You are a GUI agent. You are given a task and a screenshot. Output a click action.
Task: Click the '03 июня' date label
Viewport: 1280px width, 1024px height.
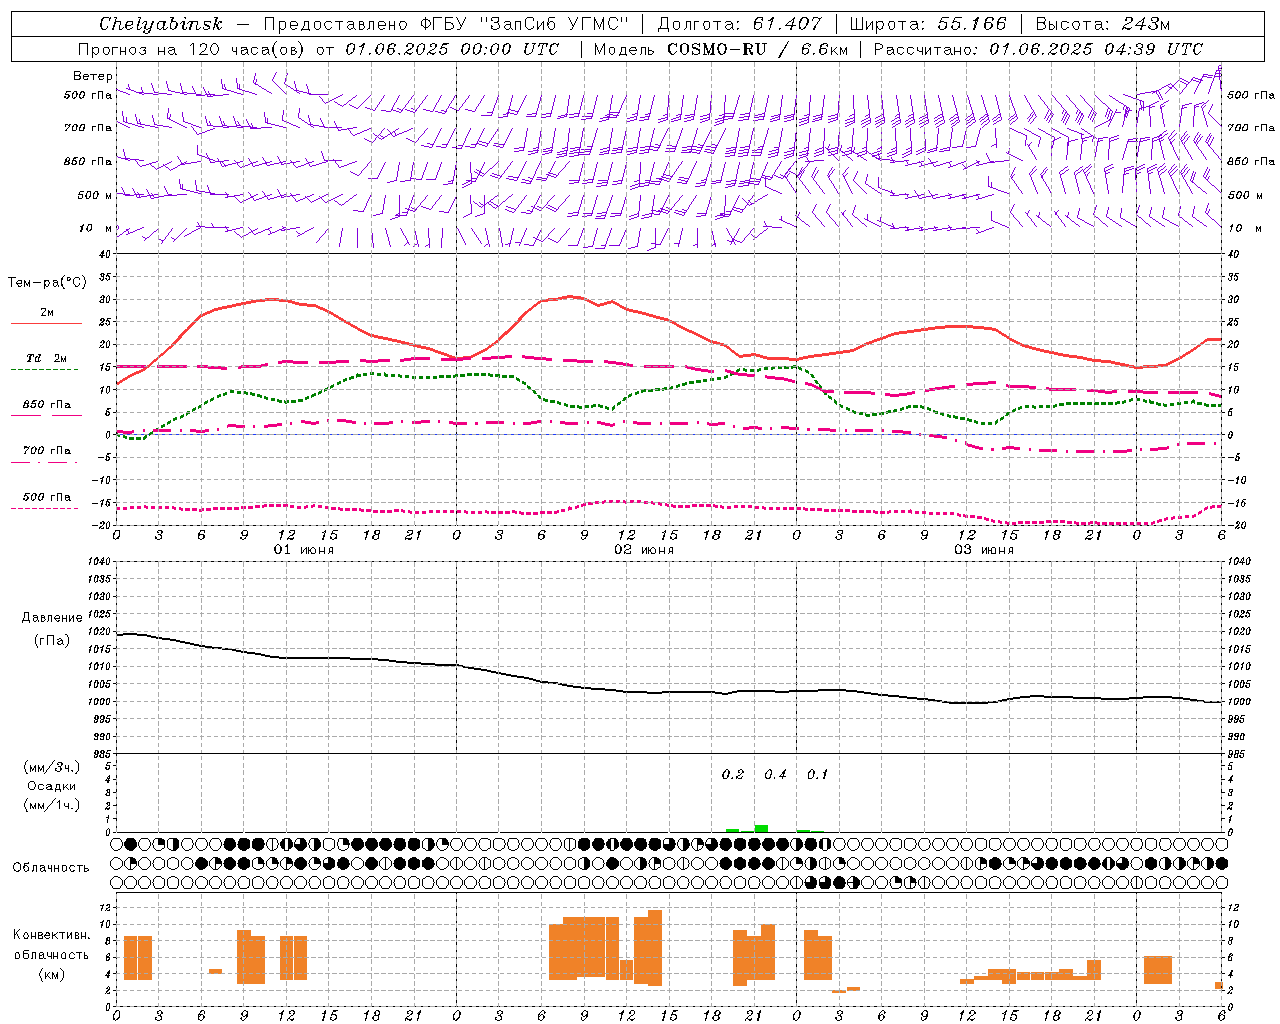(983, 550)
